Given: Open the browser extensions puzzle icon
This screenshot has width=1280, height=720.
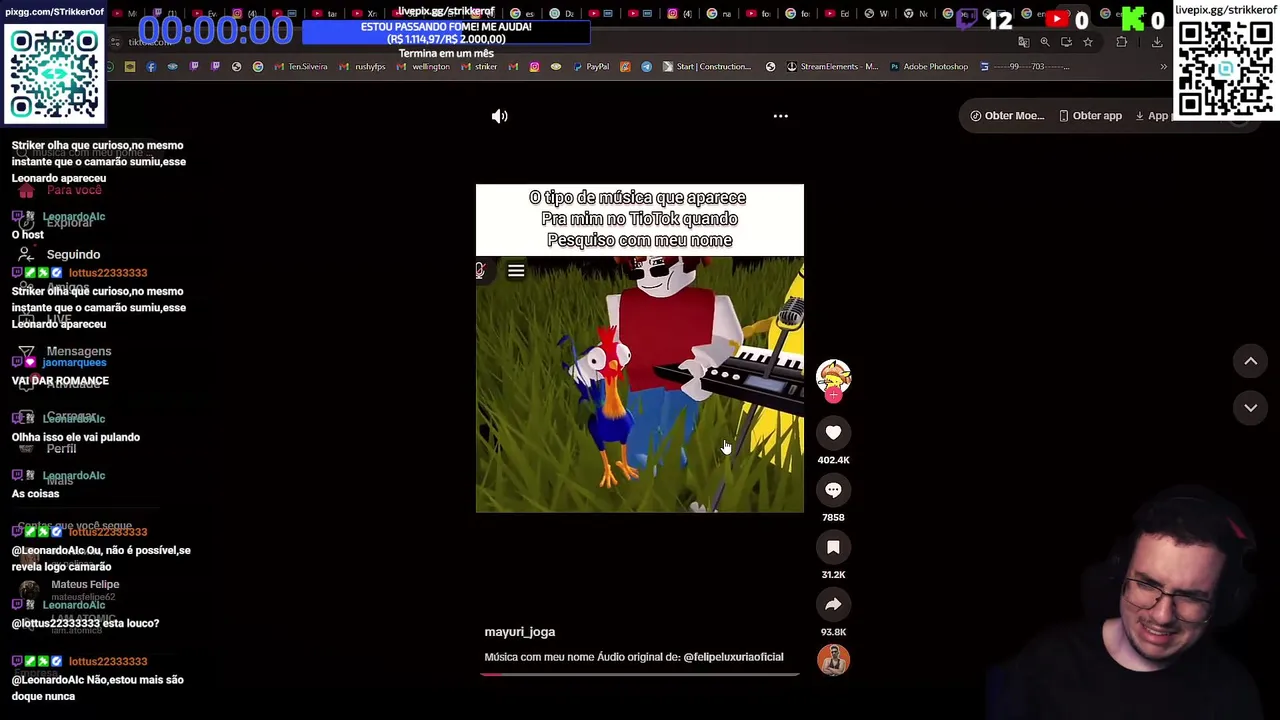Looking at the screenshot, I should tap(1121, 42).
